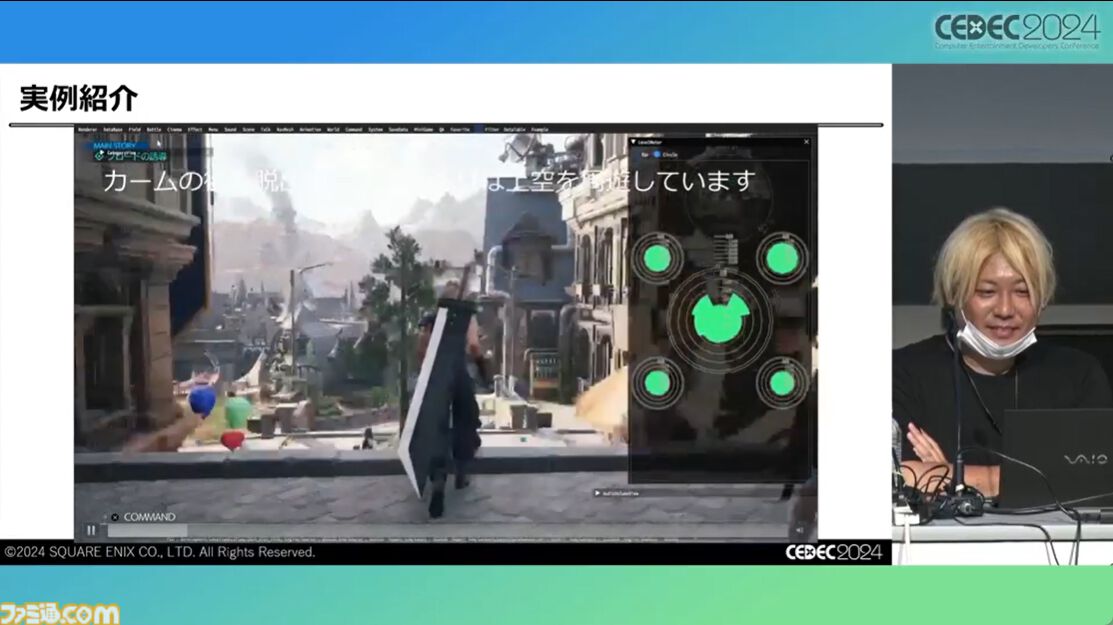
Task: Open the SaveData debug menu
Action: click(x=398, y=130)
